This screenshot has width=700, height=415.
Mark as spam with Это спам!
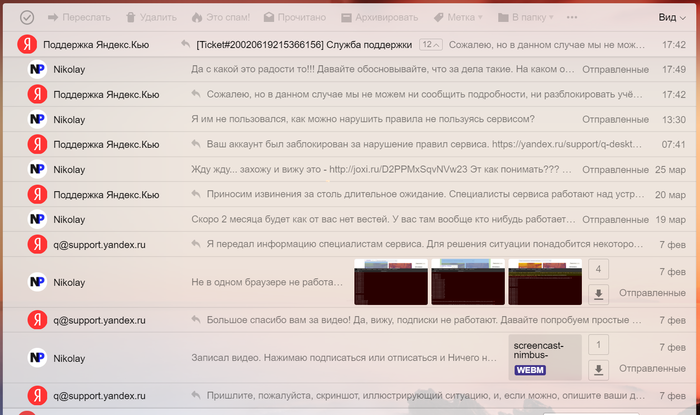click(x=221, y=17)
